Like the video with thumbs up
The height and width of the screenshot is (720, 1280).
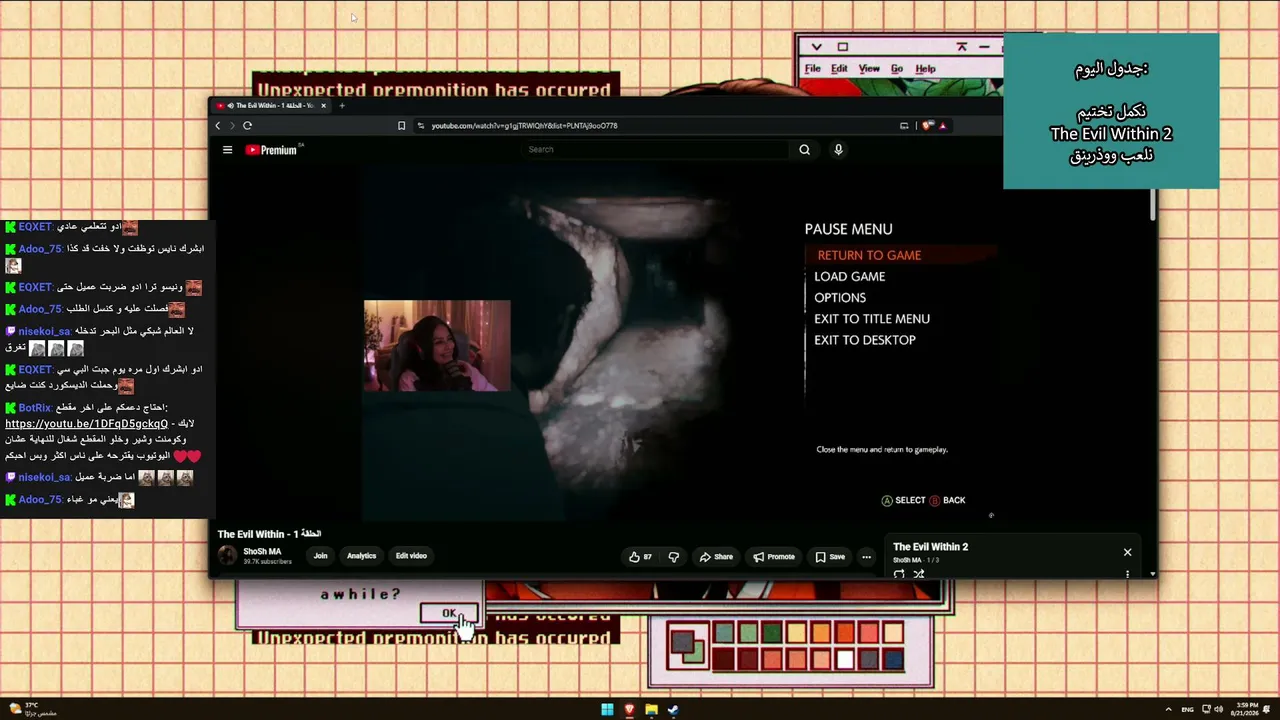pyautogui.click(x=640, y=557)
